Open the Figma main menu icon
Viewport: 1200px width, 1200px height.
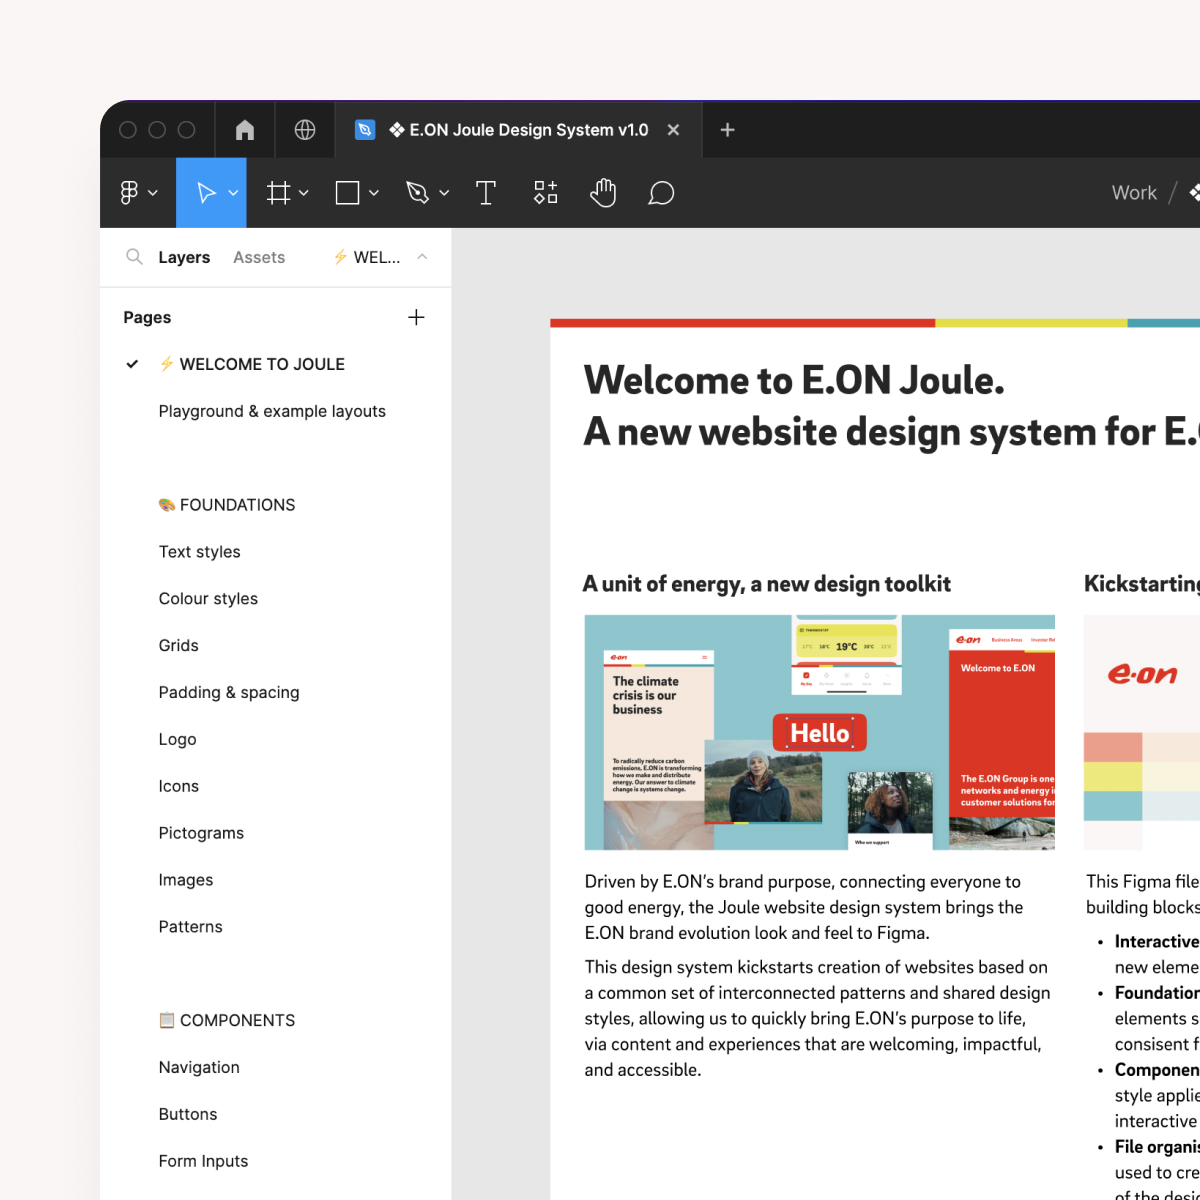point(130,193)
